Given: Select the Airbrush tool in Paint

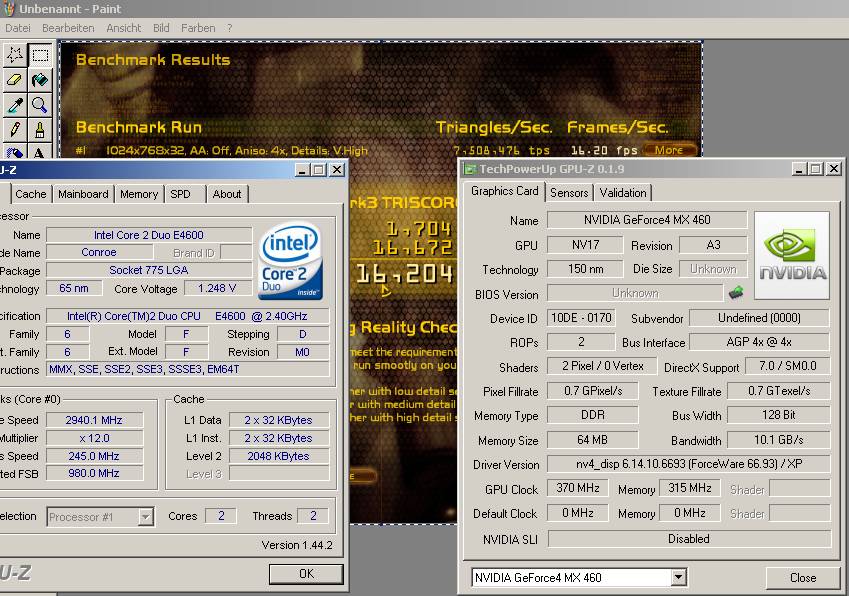Looking at the screenshot, I should 15,151.
